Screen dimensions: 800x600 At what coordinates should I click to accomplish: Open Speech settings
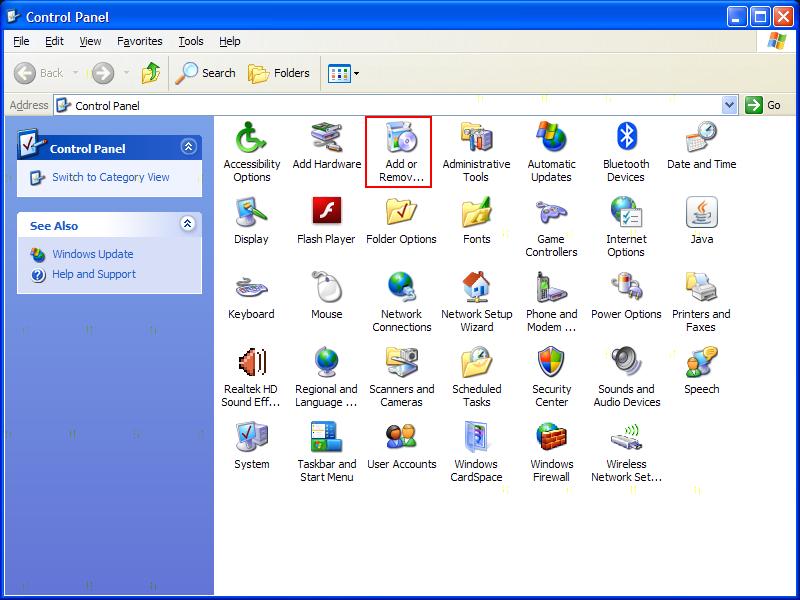point(702,371)
